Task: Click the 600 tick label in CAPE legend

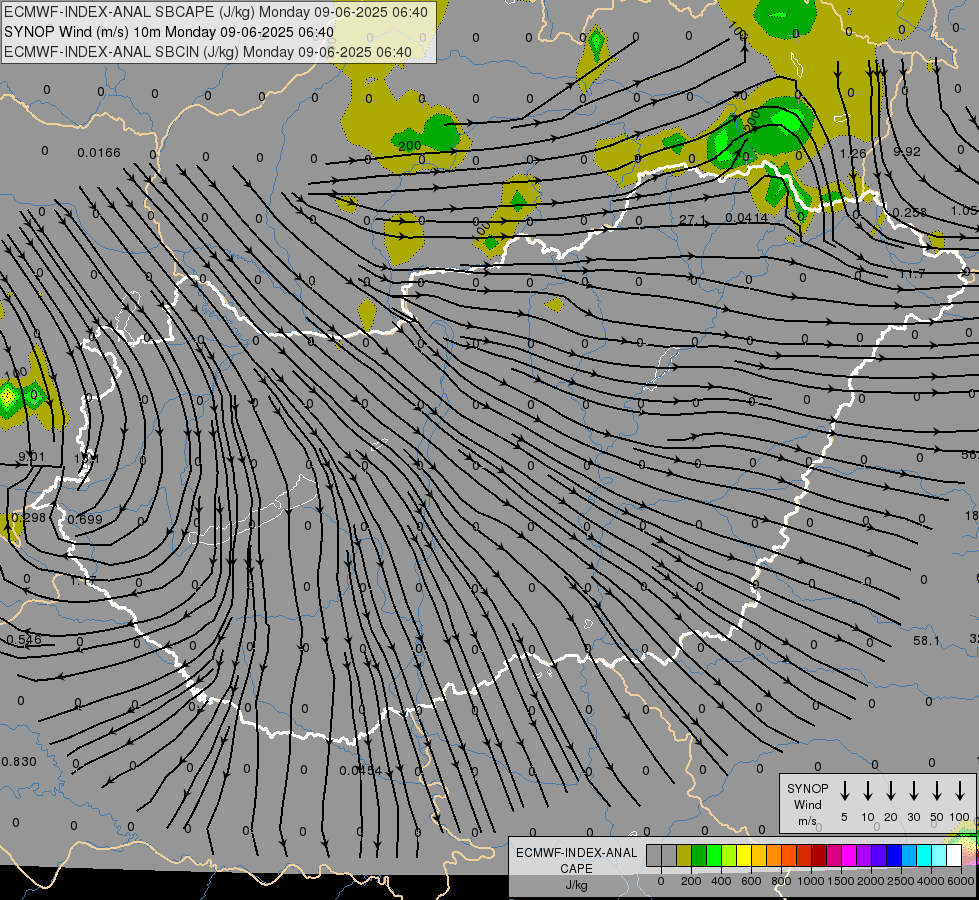Action: (x=751, y=881)
